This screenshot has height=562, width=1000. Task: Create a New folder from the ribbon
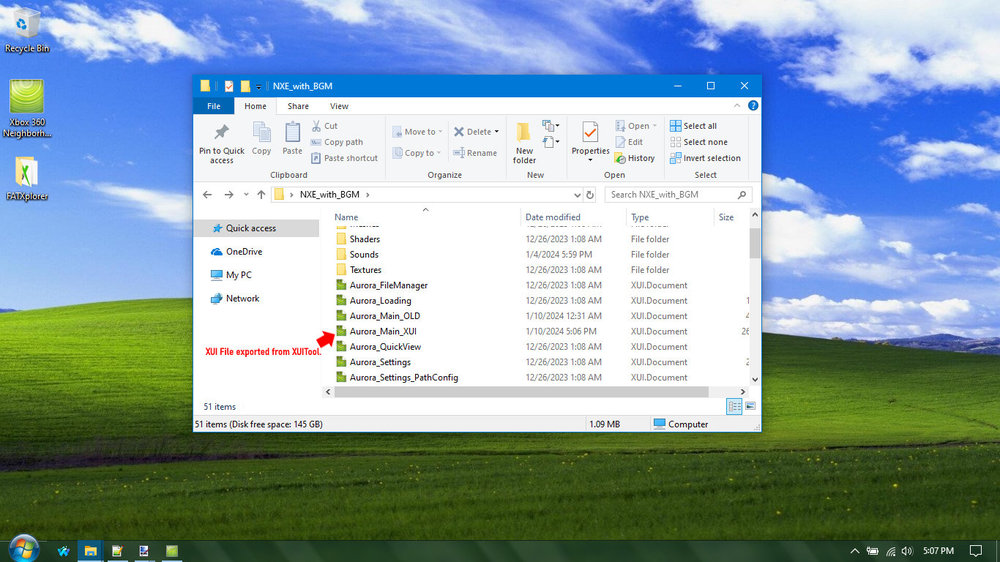524,144
